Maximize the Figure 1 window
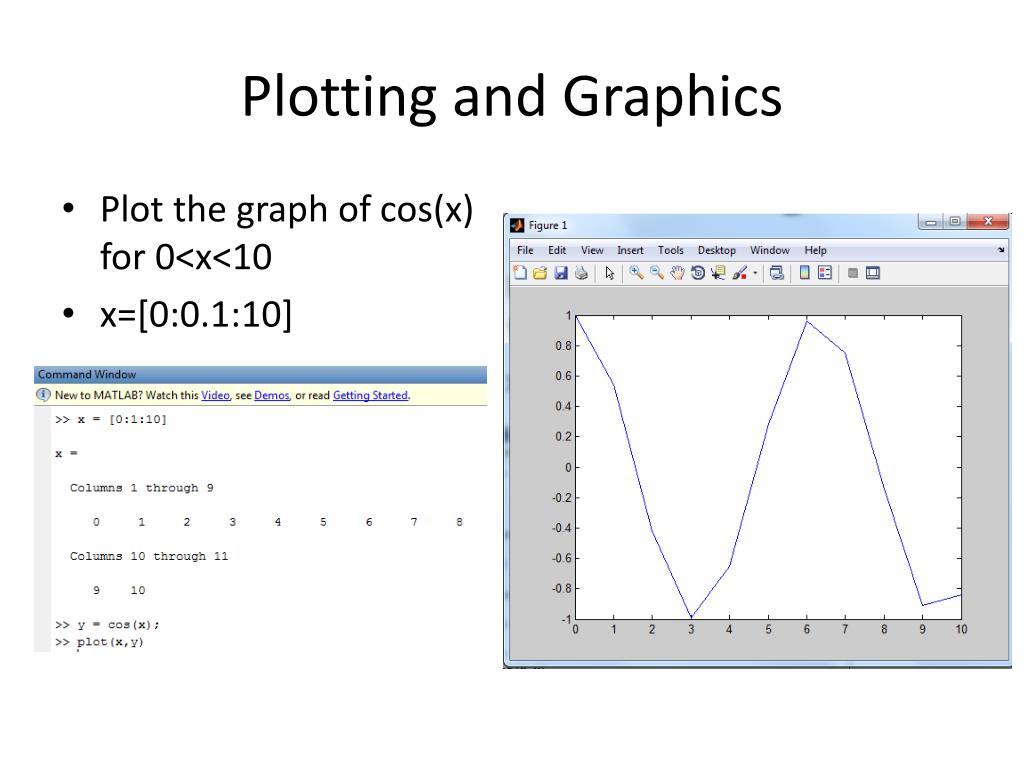Viewport: 1024px width, 768px height. 955,222
